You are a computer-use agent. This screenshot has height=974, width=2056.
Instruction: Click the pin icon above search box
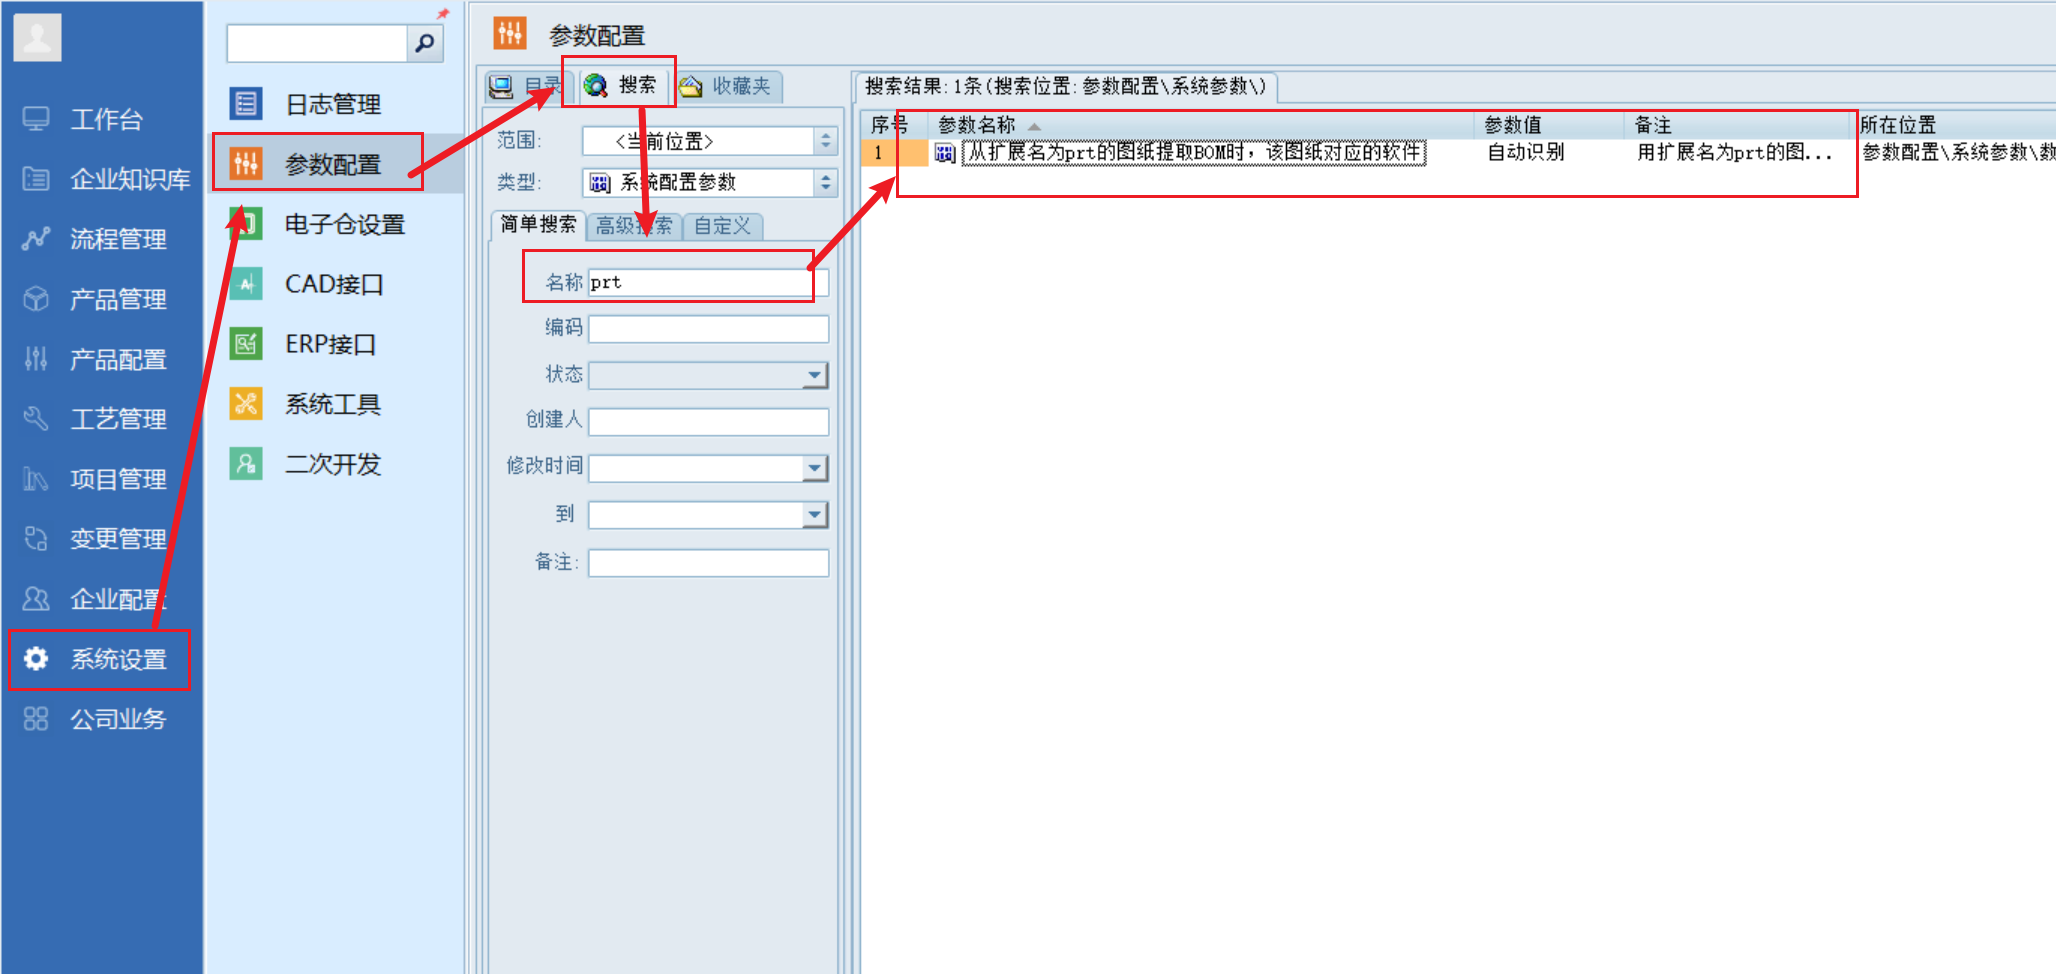pyautogui.click(x=443, y=14)
